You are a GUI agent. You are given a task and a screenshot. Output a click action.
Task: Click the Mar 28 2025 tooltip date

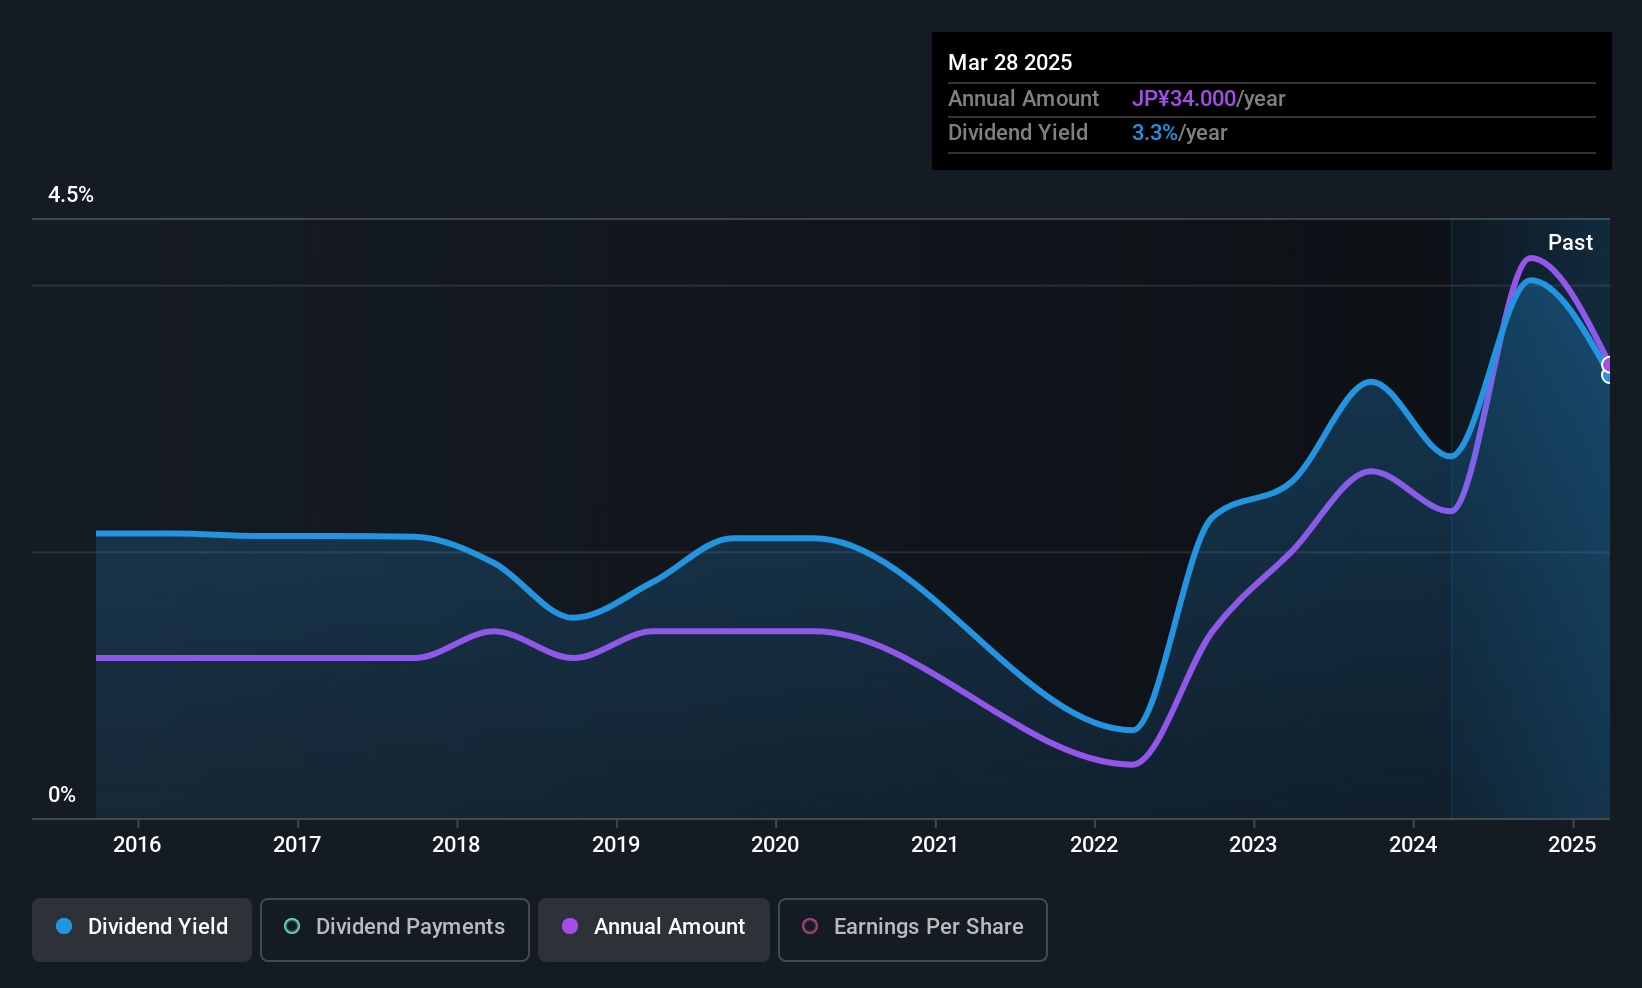click(1010, 63)
